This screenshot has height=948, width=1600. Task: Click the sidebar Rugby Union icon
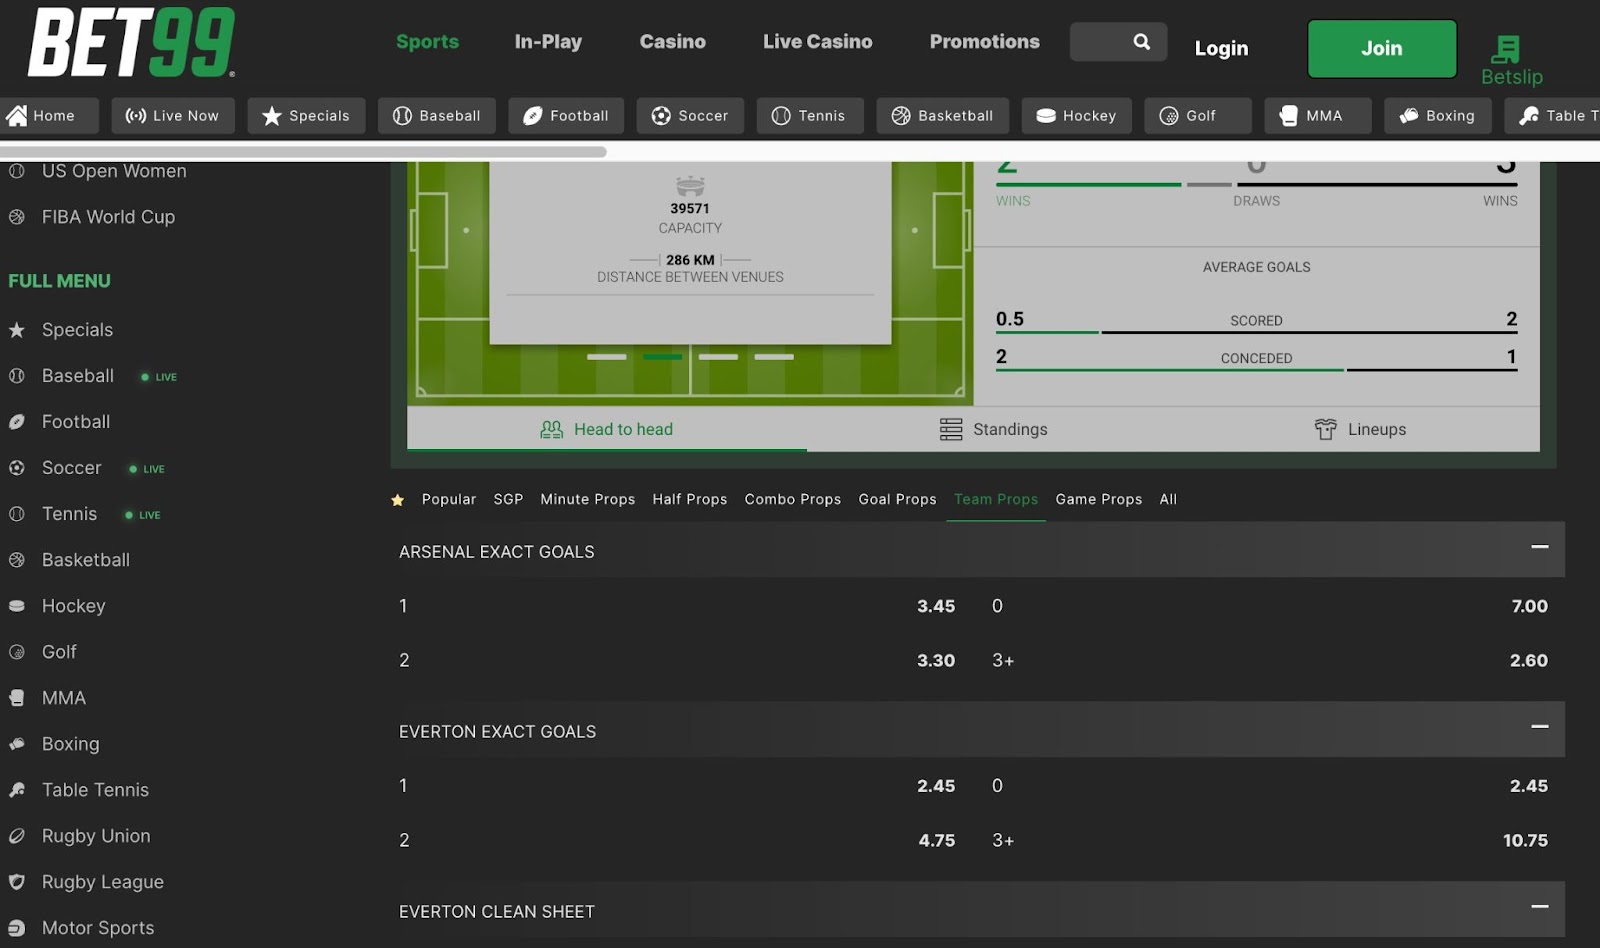[x=17, y=836]
